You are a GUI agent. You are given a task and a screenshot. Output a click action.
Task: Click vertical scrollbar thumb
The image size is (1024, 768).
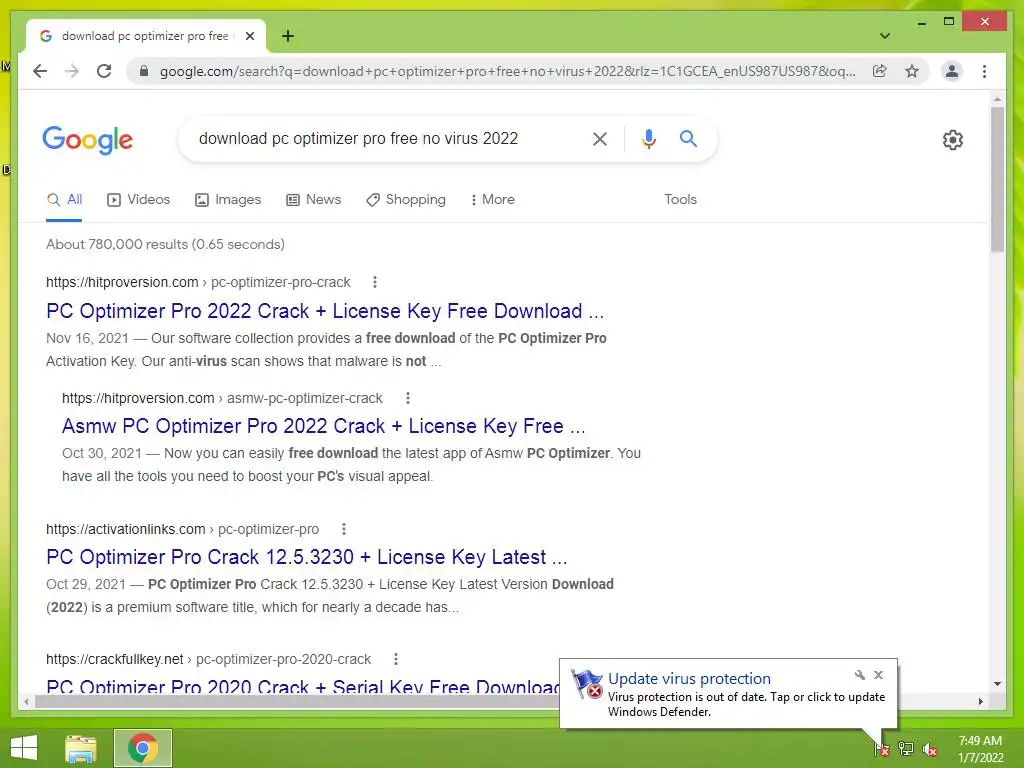(x=997, y=180)
